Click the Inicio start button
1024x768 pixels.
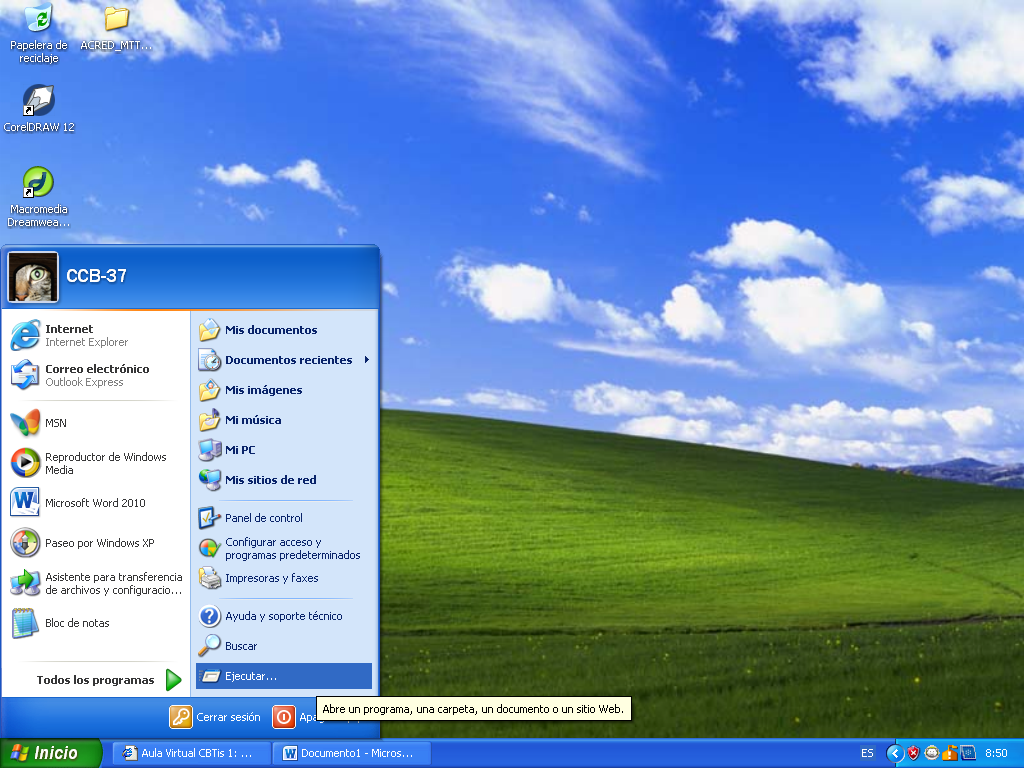tap(51, 753)
